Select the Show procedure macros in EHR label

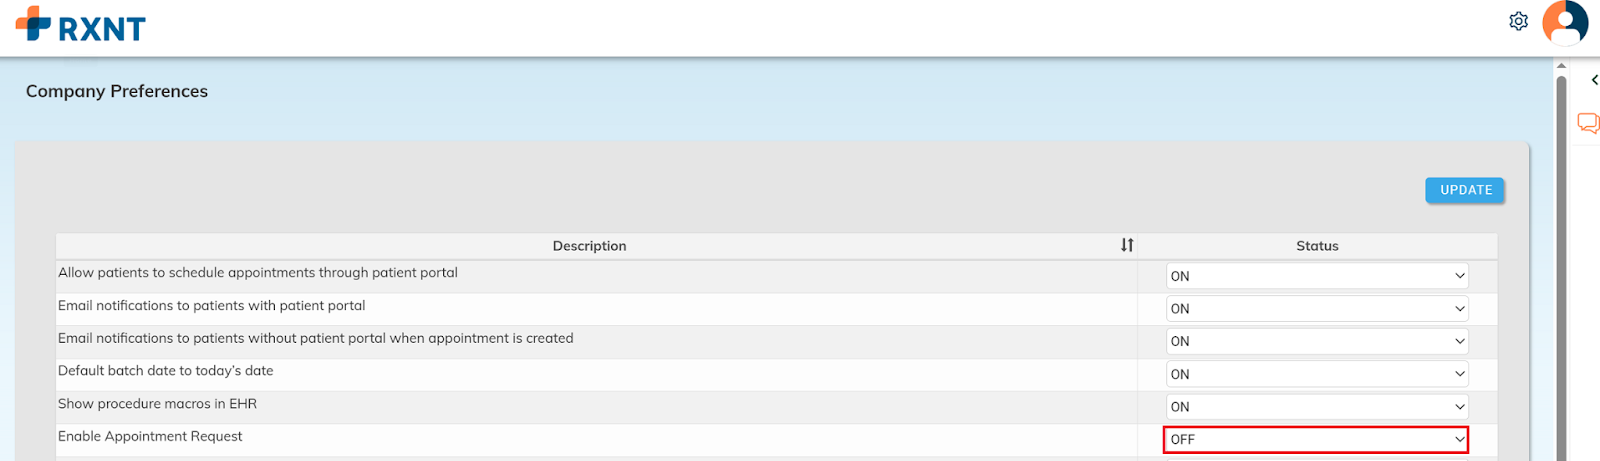pos(157,404)
